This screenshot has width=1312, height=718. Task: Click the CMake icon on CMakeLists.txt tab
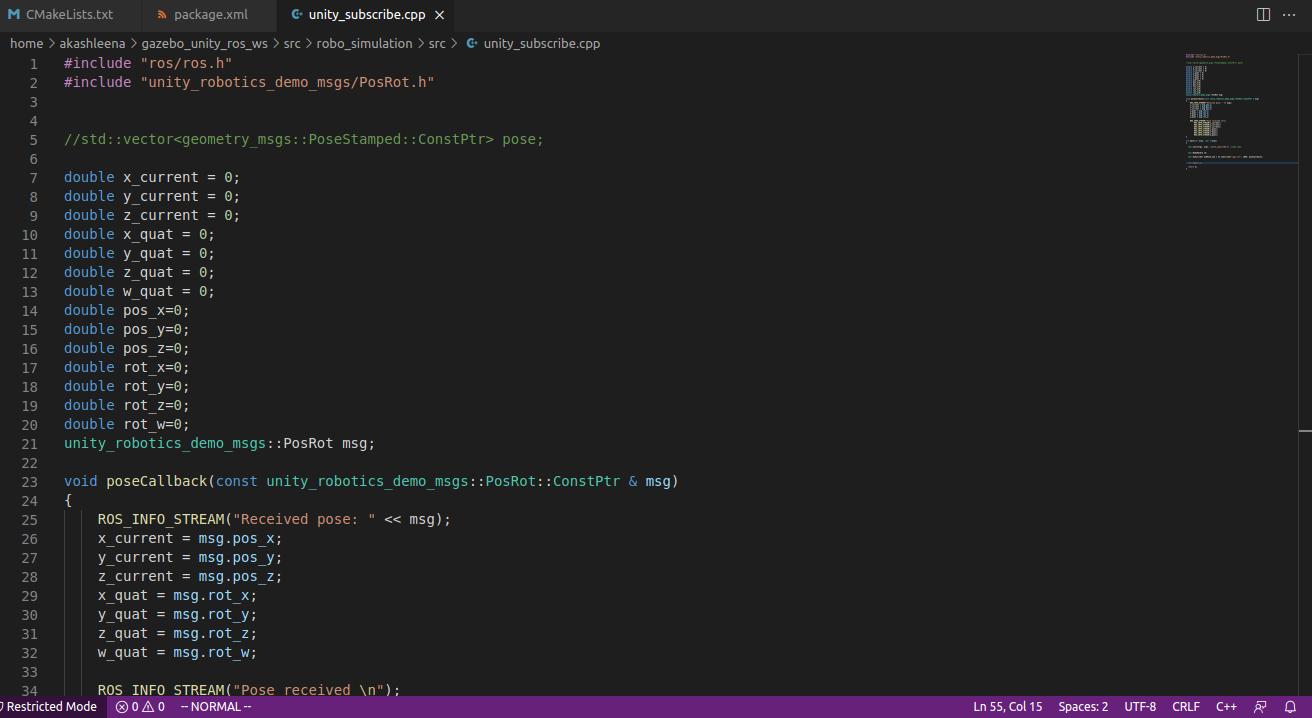[13, 14]
